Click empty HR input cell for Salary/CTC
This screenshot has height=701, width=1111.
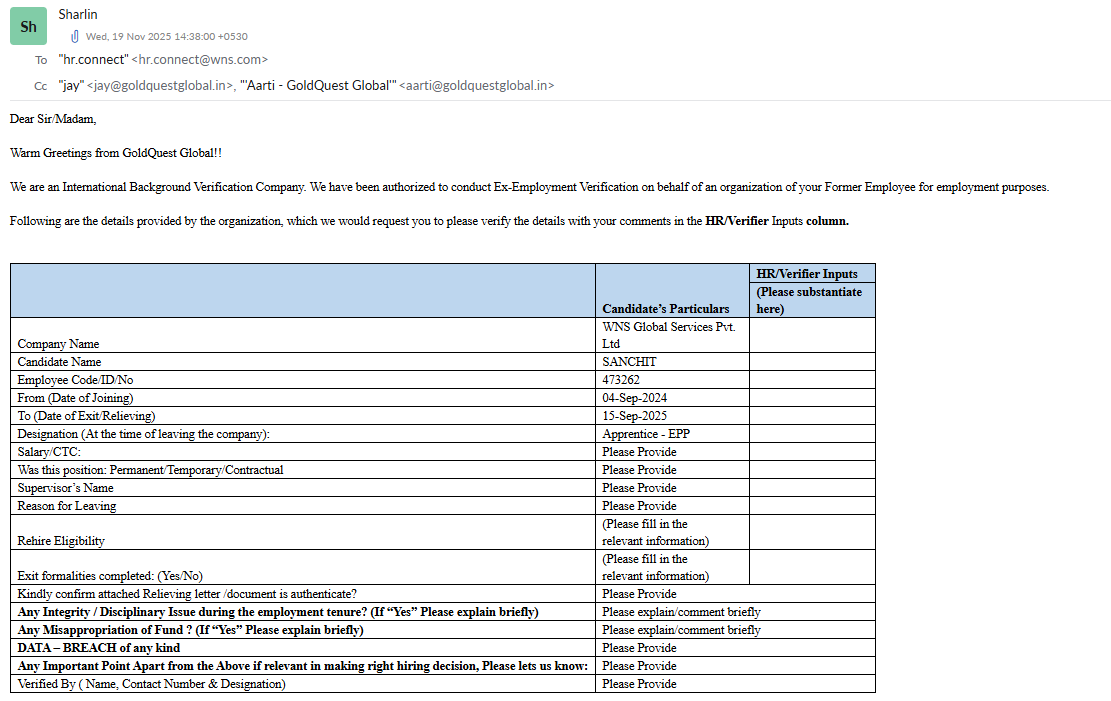click(x=812, y=452)
